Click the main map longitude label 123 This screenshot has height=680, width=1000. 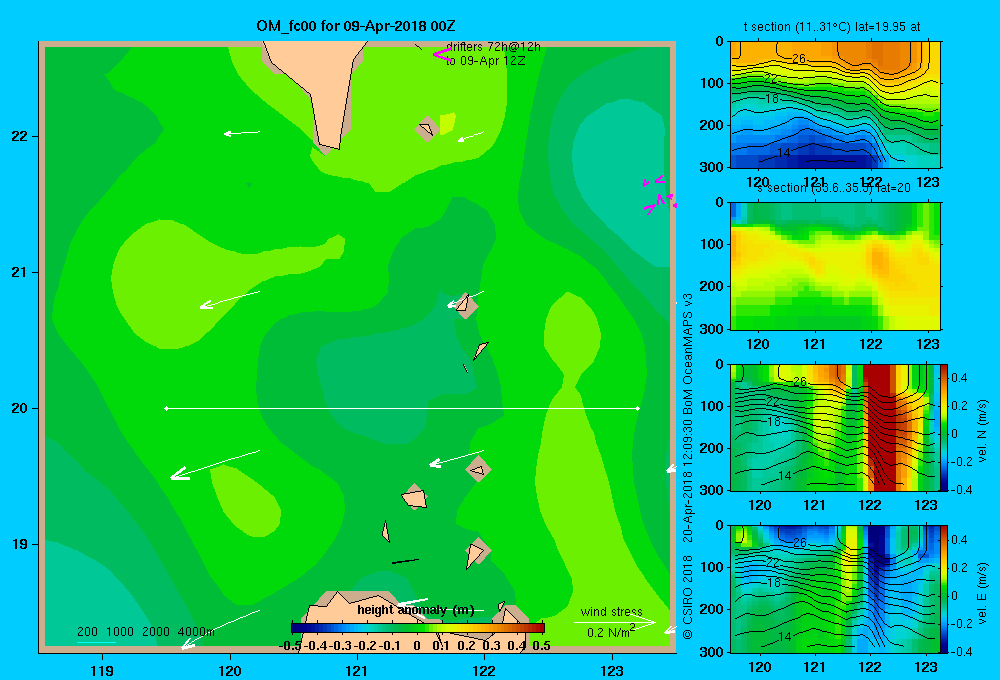click(x=612, y=670)
